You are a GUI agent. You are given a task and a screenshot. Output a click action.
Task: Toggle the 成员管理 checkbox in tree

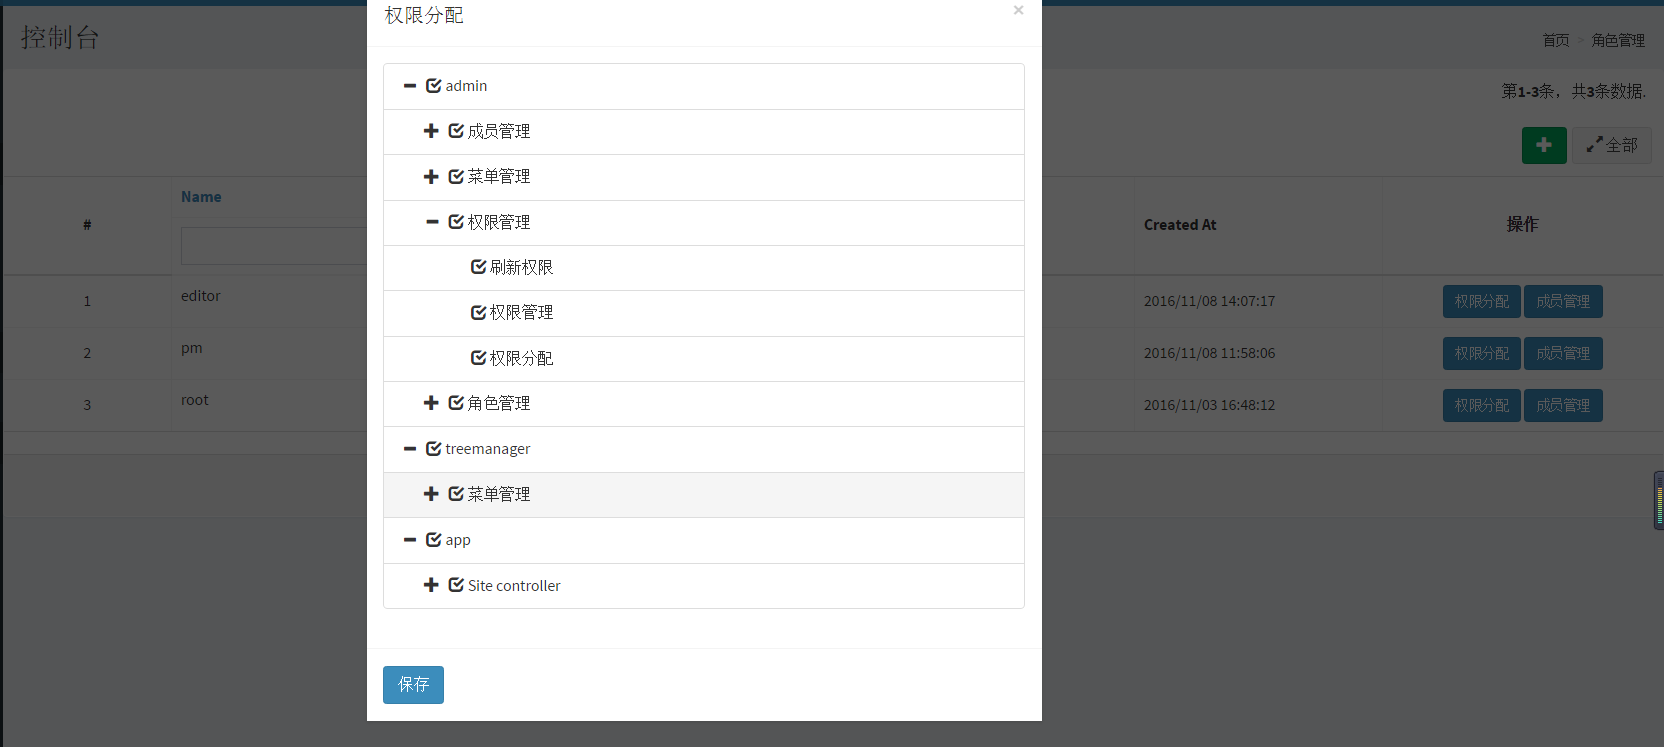click(x=456, y=131)
